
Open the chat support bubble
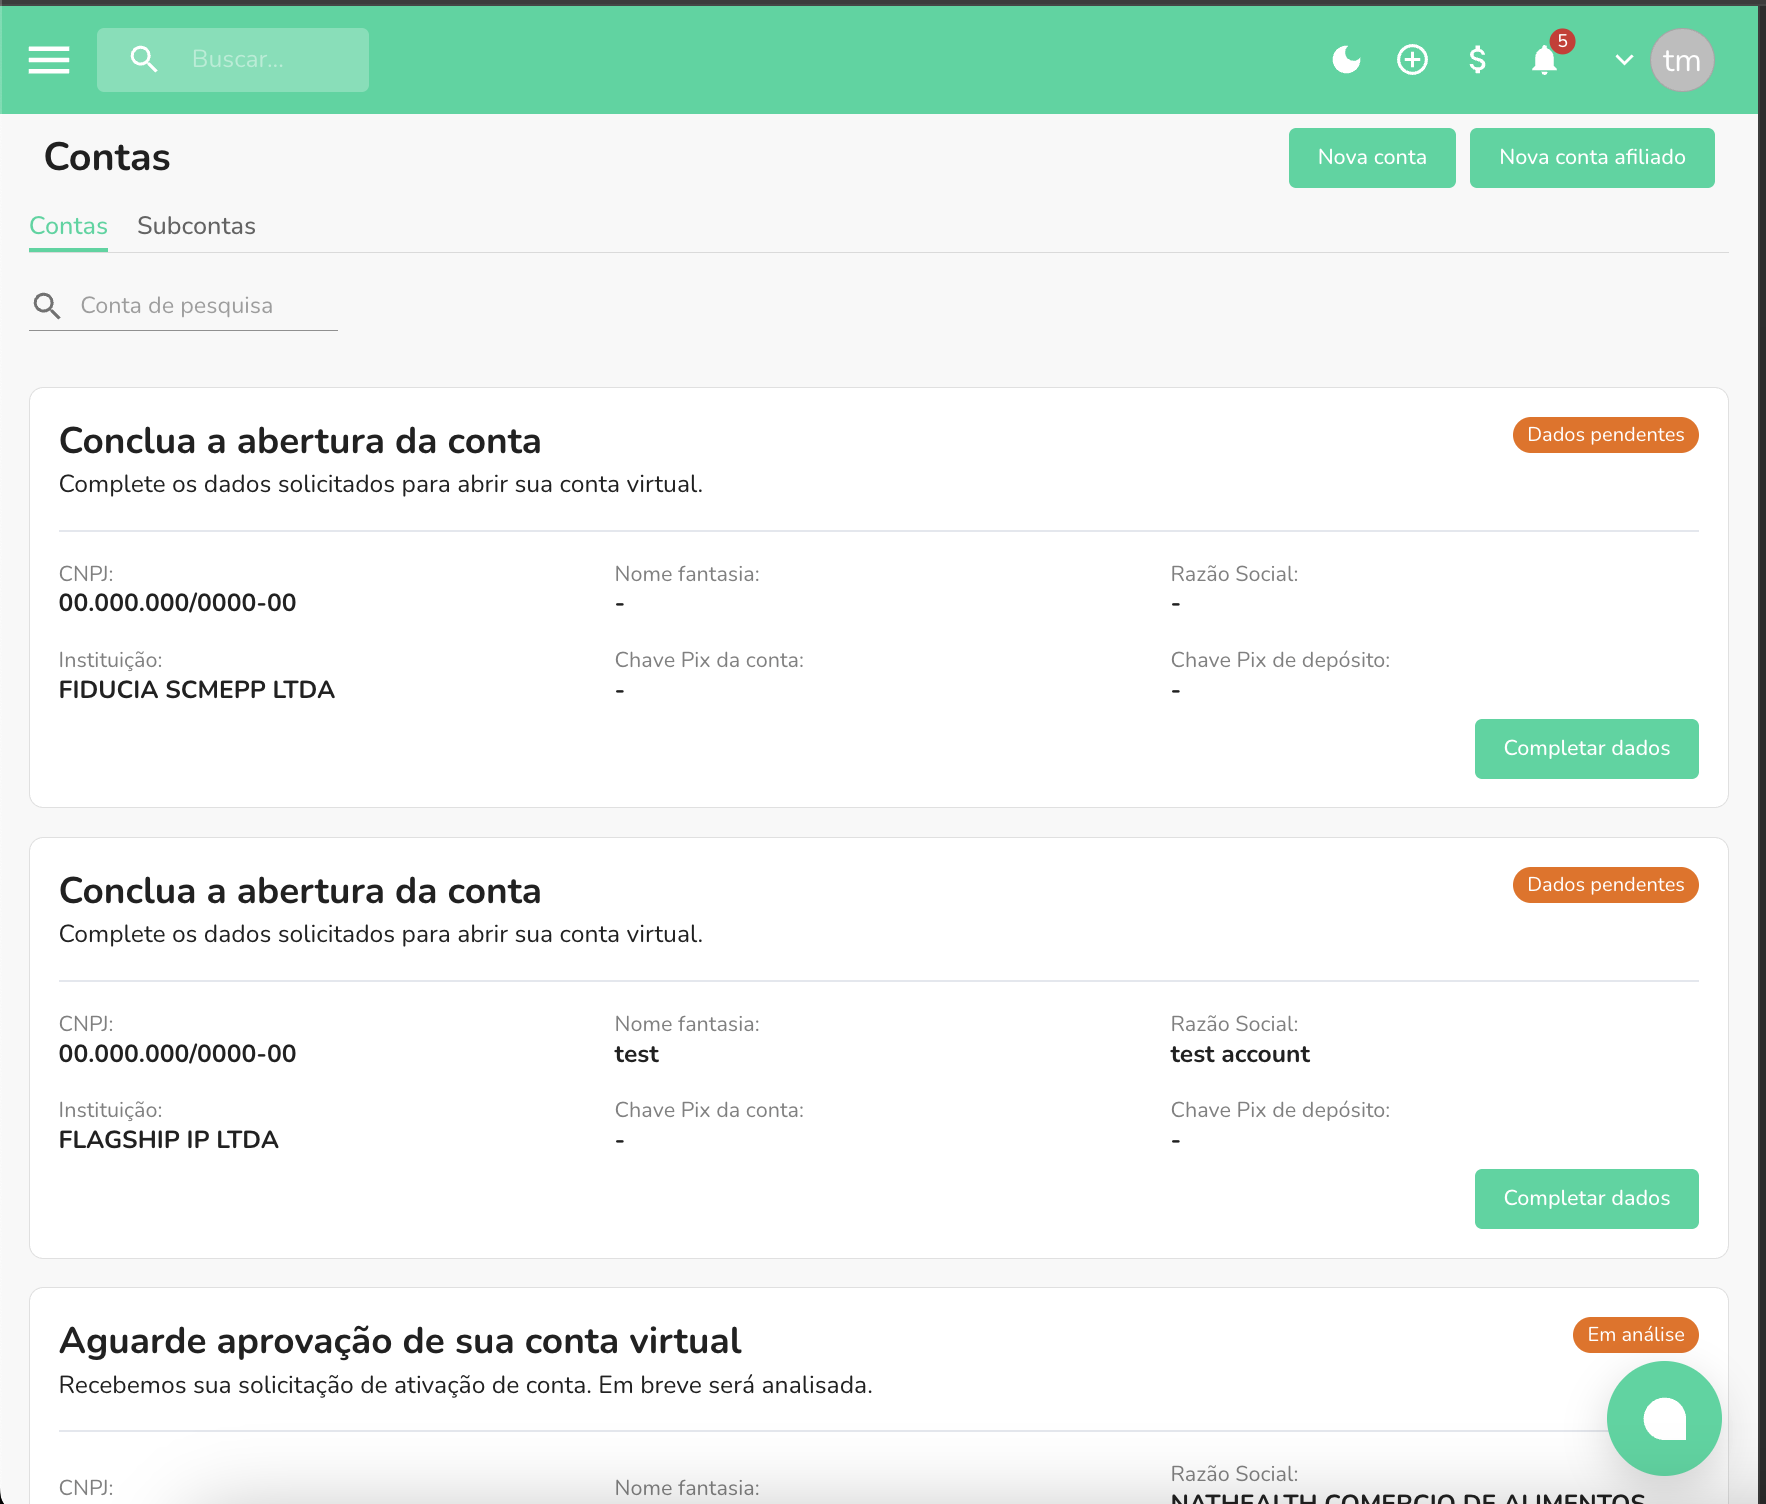click(x=1664, y=1418)
